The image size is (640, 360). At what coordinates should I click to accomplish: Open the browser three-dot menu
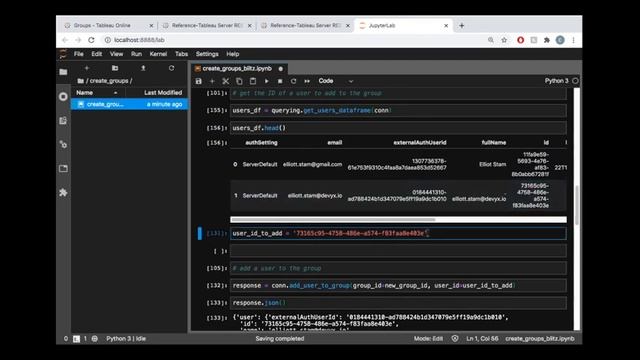tap(573, 40)
